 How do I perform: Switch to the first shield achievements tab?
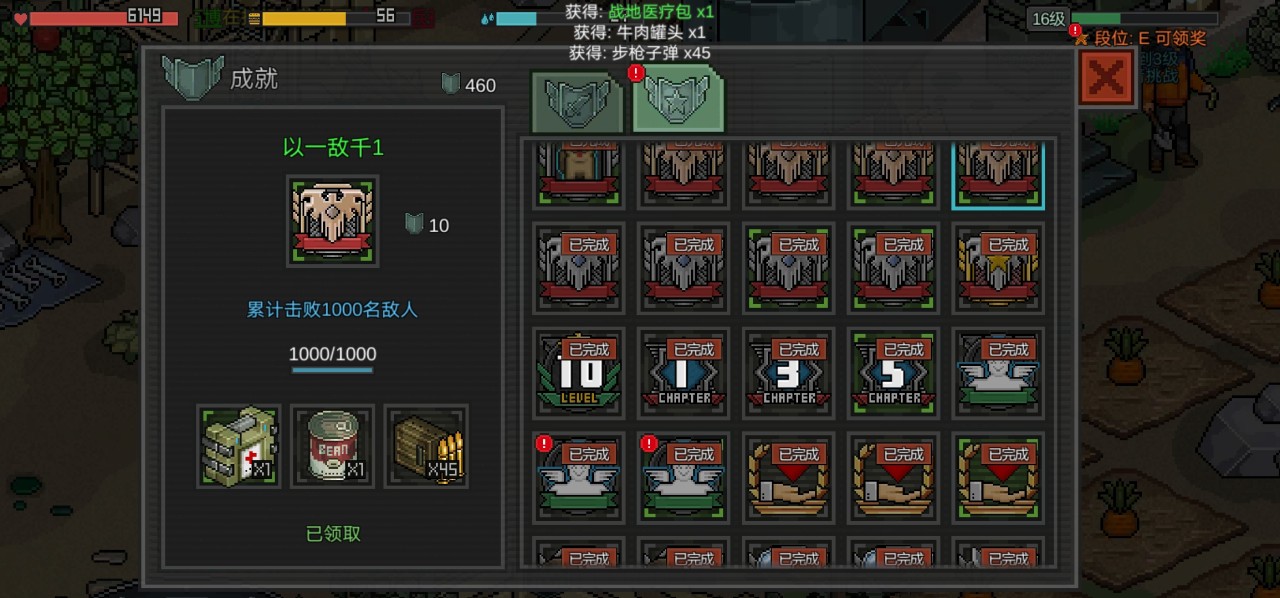pos(576,102)
